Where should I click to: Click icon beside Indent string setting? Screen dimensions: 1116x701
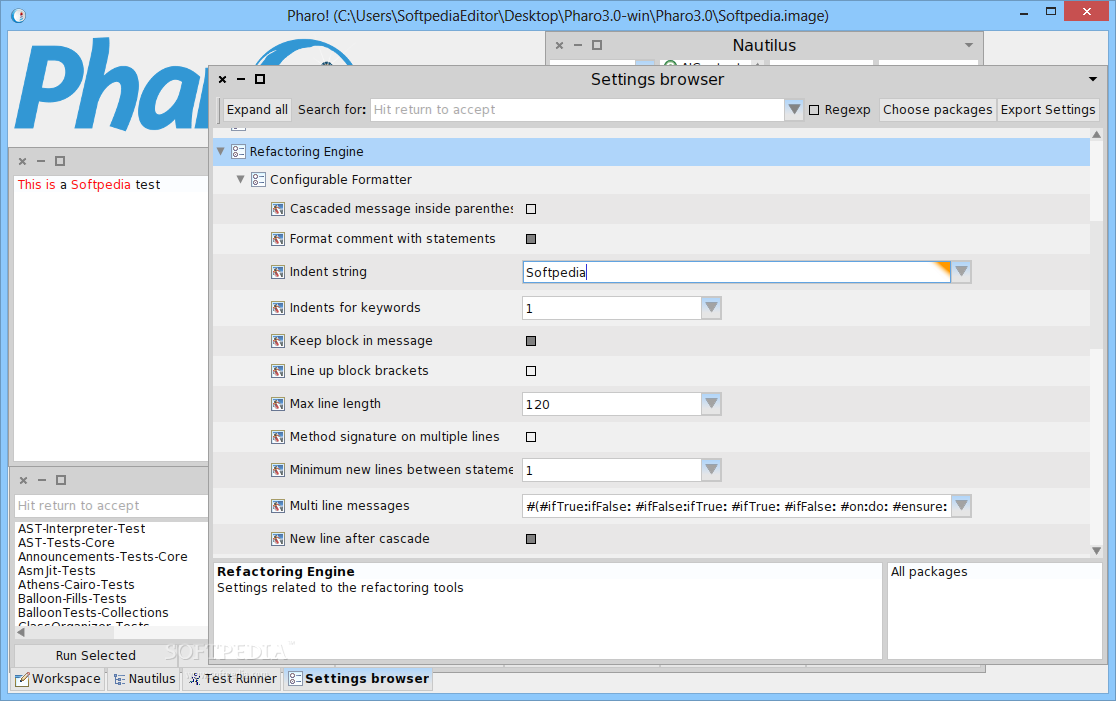click(278, 272)
